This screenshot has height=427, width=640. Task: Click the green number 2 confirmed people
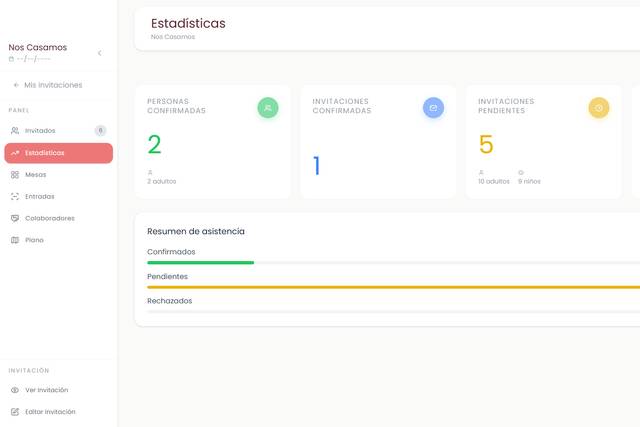[x=154, y=144]
